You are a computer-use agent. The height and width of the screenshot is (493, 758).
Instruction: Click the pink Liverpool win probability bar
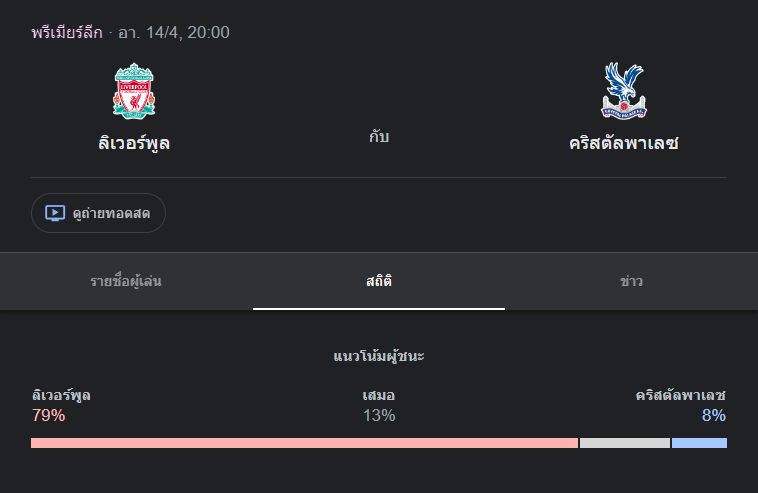coord(304,443)
